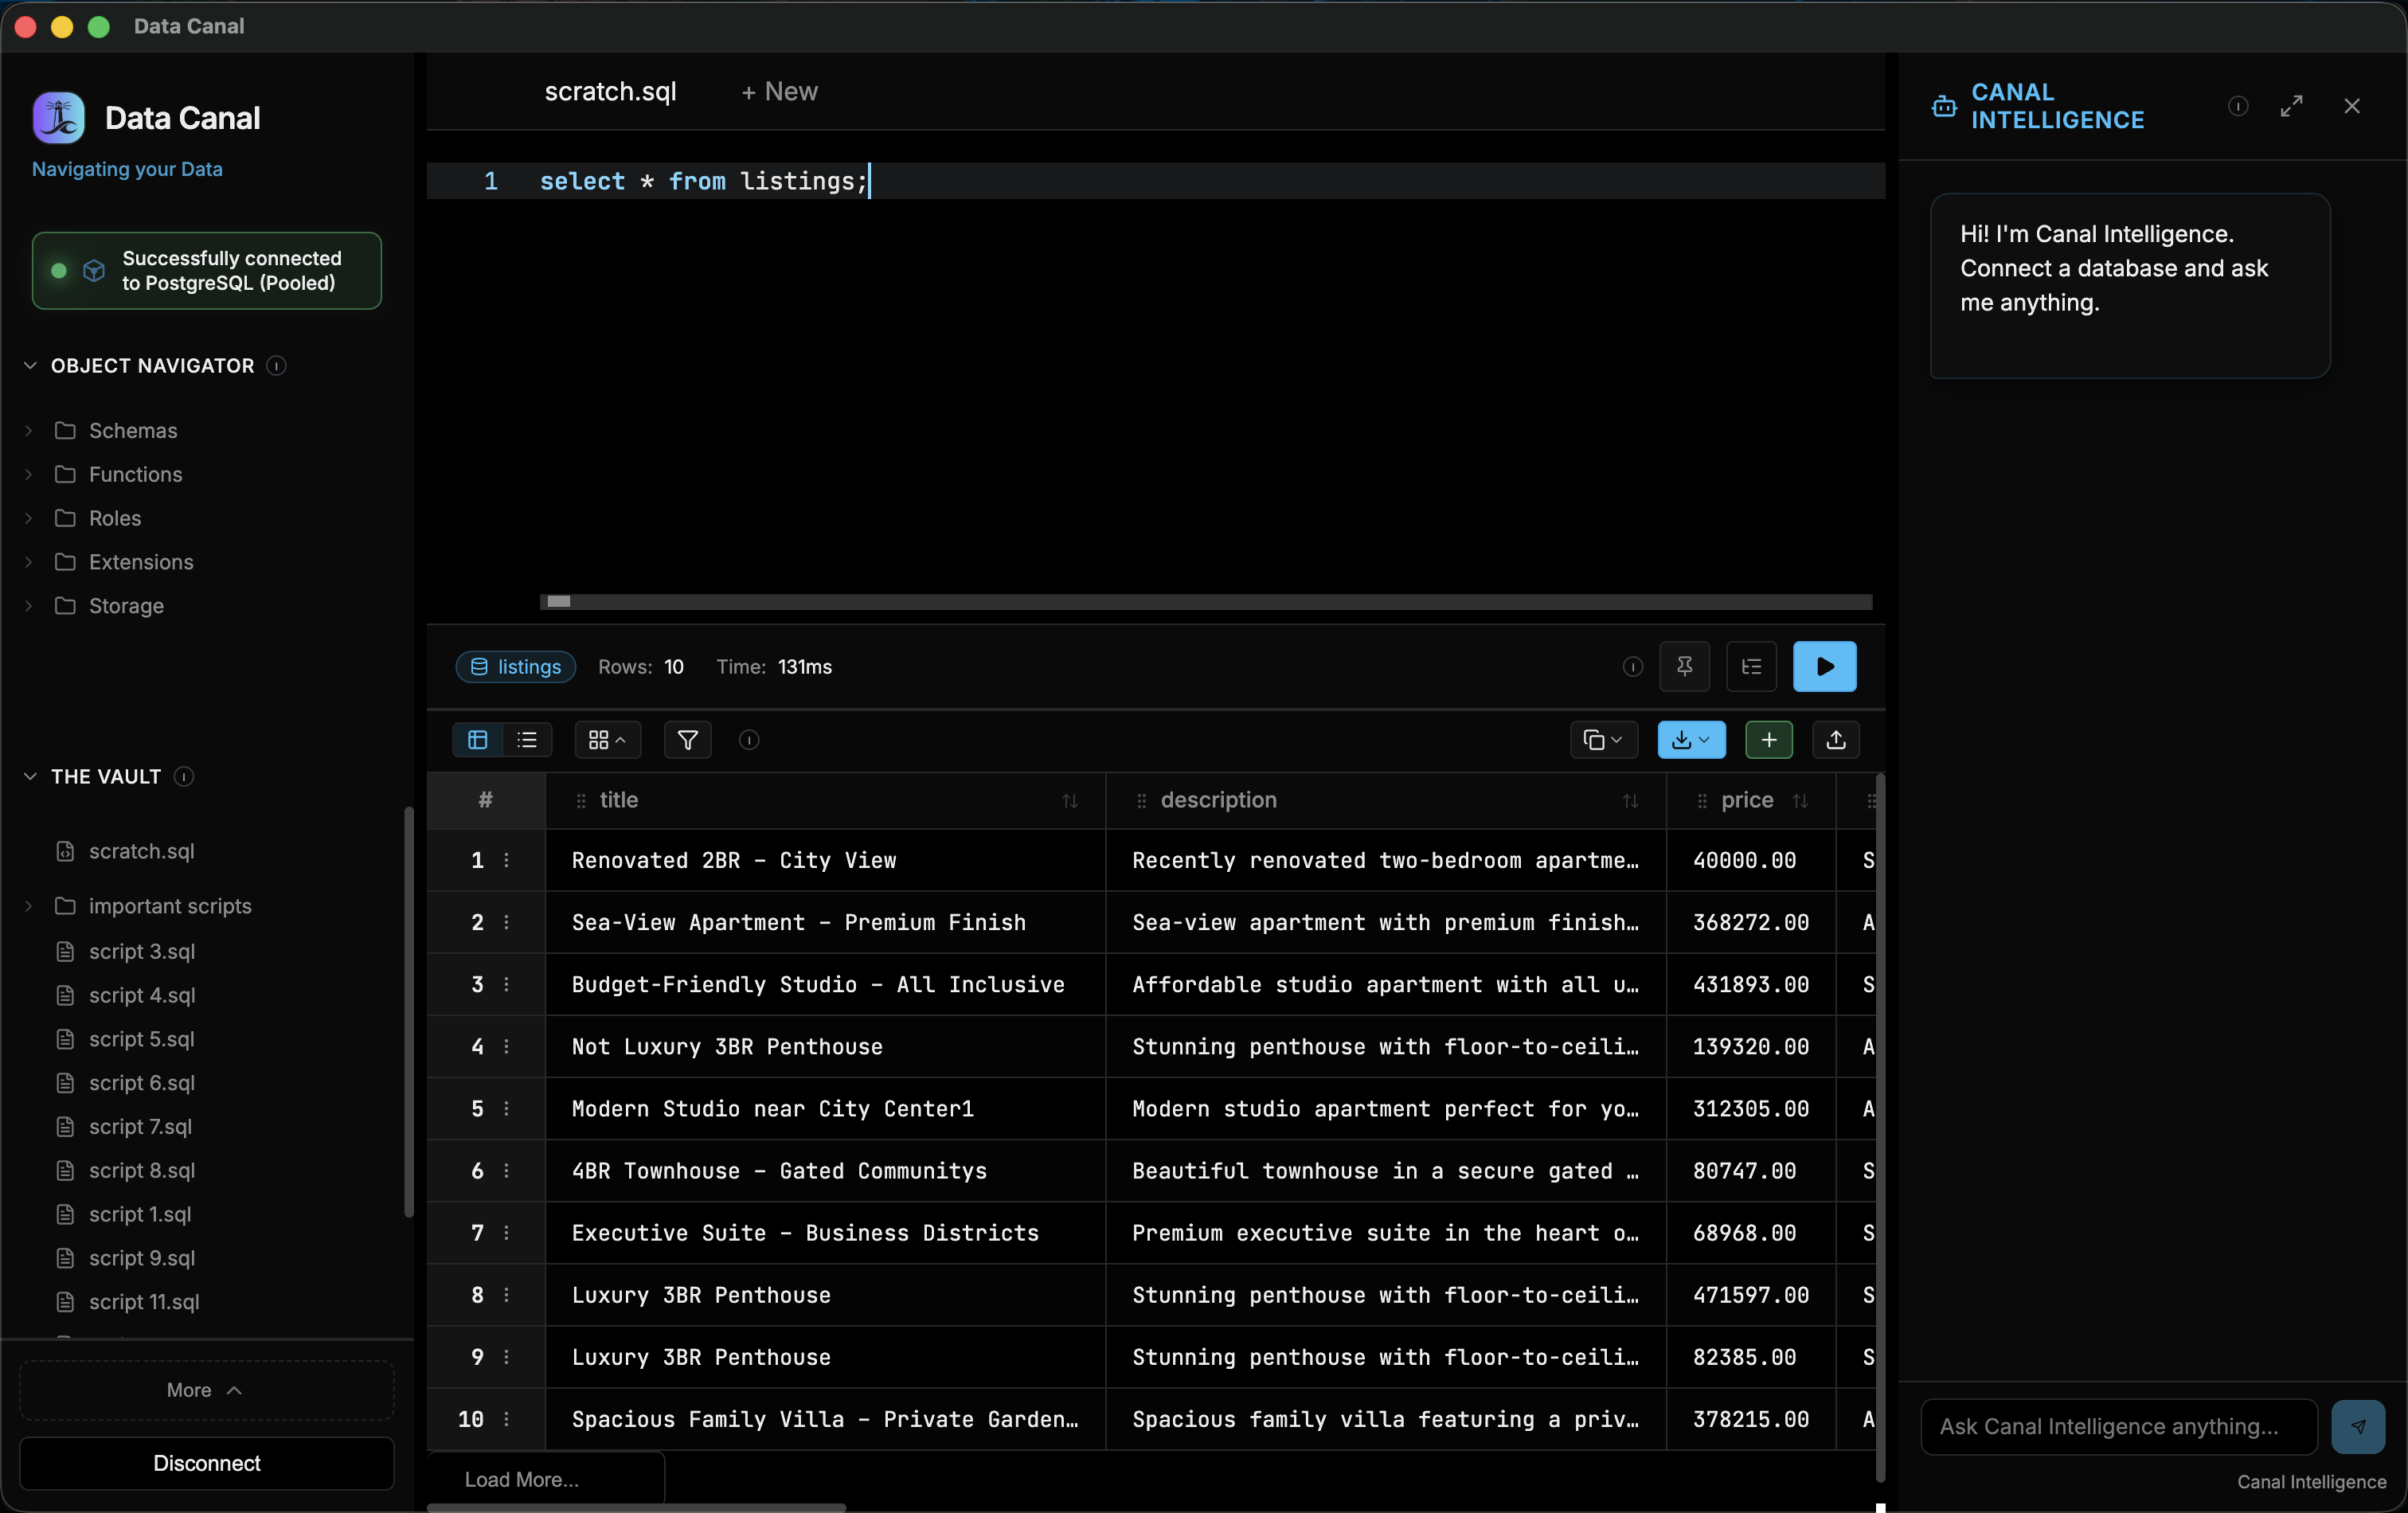Expand the Canal Intelligence panel fullscreen
Viewport: 2408px width, 1513px height.
coord(2292,106)
